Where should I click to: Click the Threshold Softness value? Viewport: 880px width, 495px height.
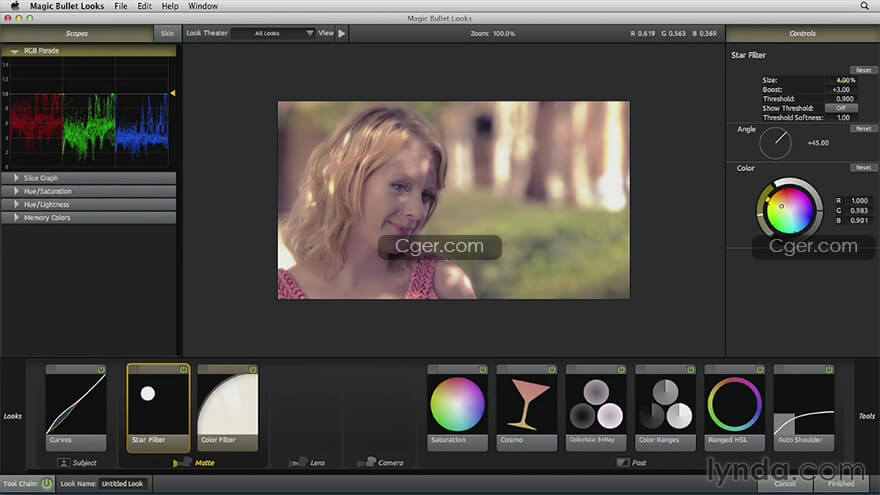[x=842, y=117]
